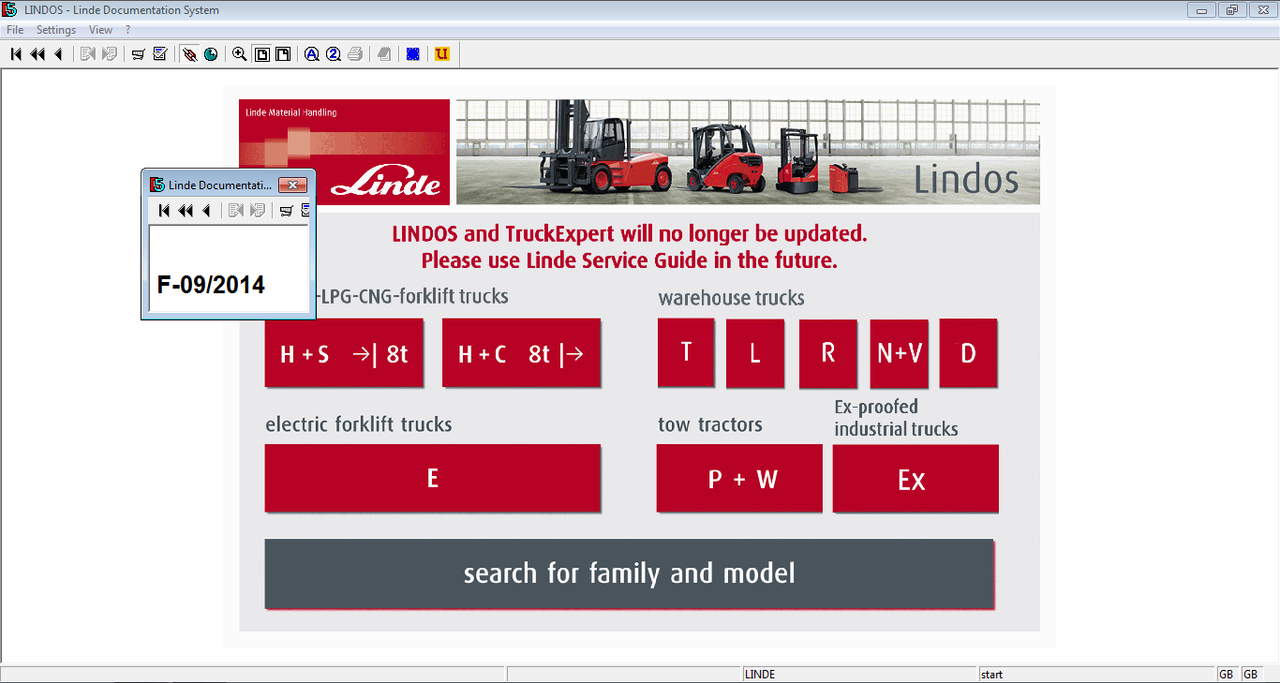Open warehouse trucks 'T' category
This screenshot has height=683, width=1280.
coord(686,353)
